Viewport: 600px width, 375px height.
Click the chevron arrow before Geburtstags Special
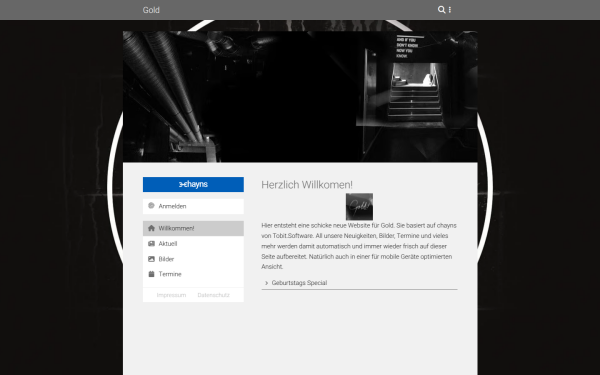pyautogui.click(x=266, y=283)
